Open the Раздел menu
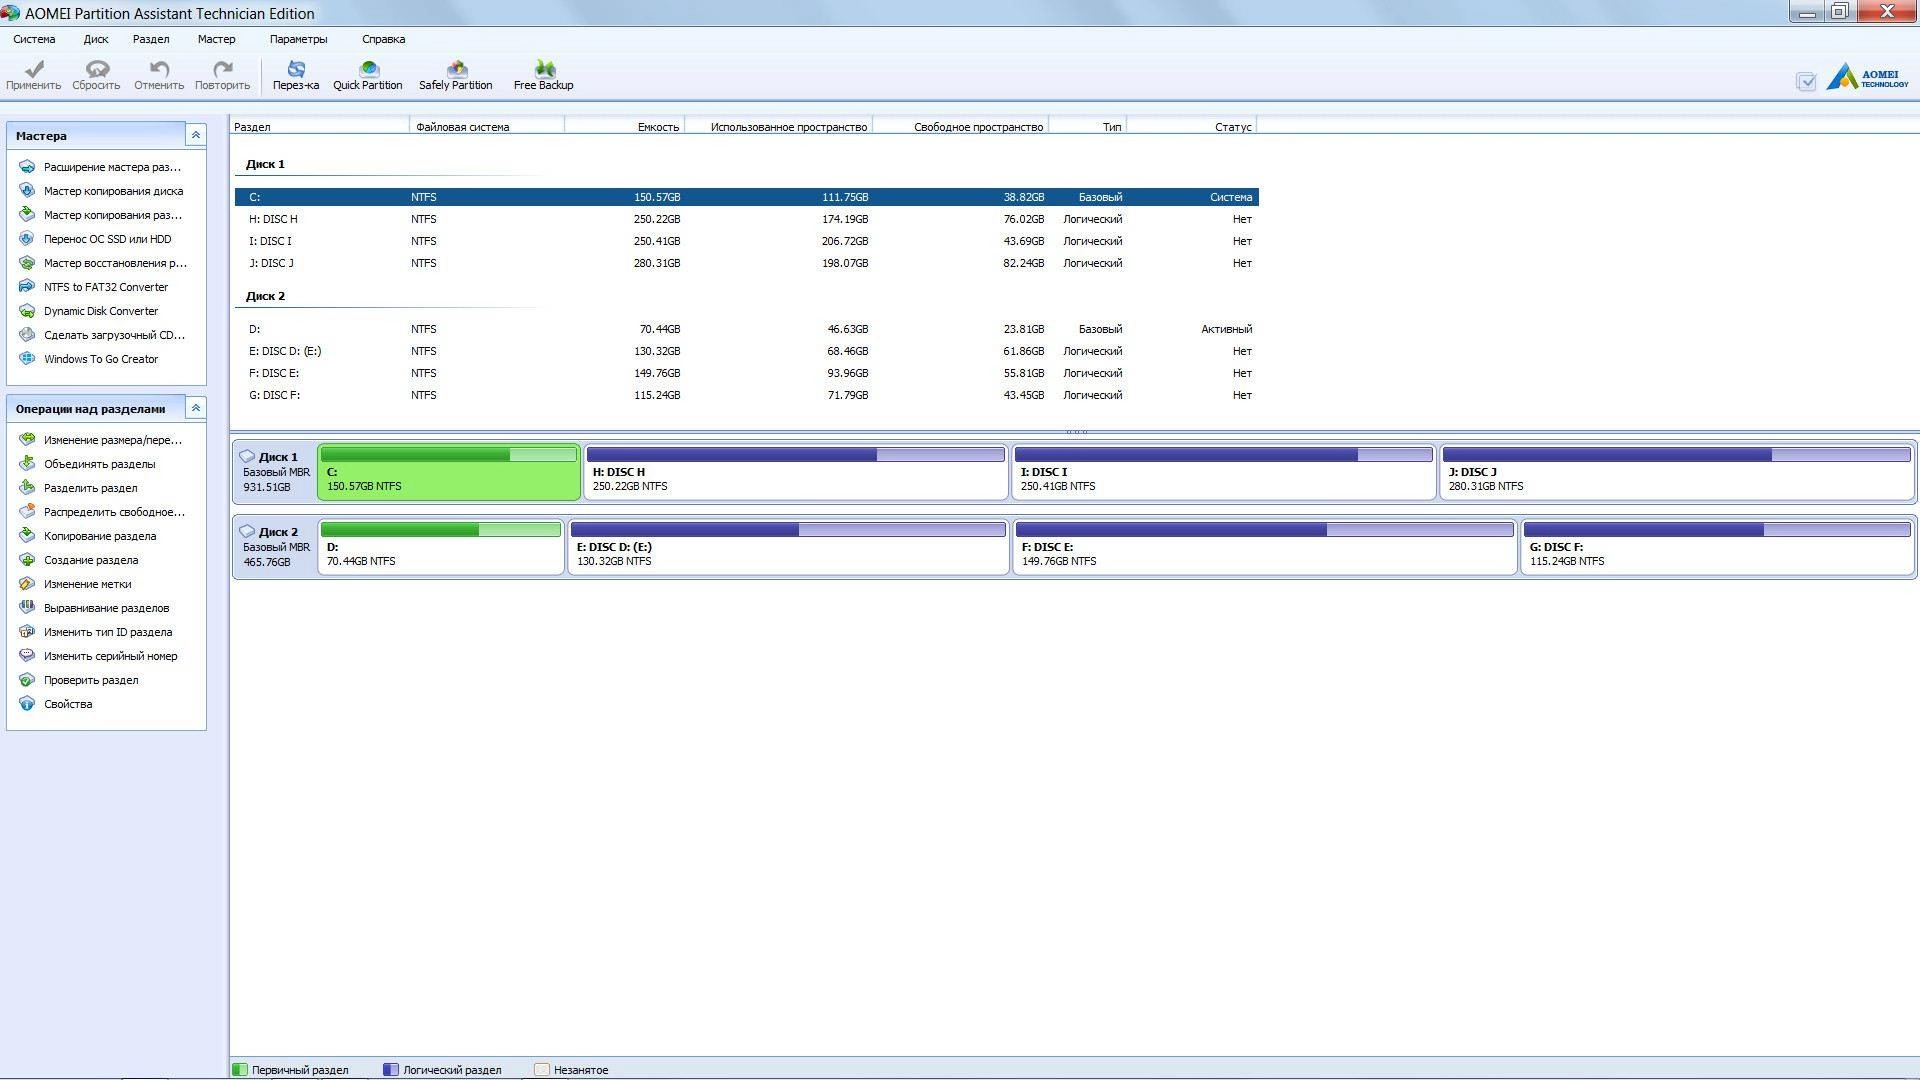Viewport: 1920px width, 1080px height. pyautogui.click(x=151, y=39)
